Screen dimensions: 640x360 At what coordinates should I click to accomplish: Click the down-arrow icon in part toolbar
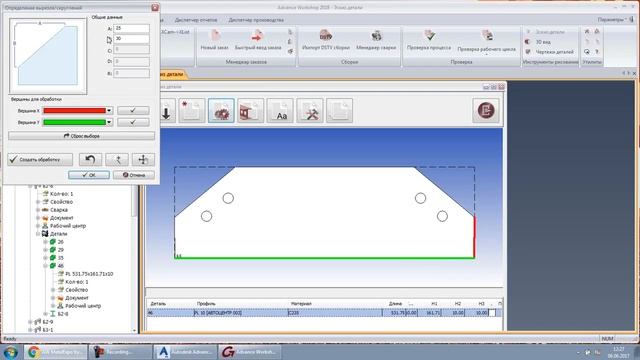166,111
